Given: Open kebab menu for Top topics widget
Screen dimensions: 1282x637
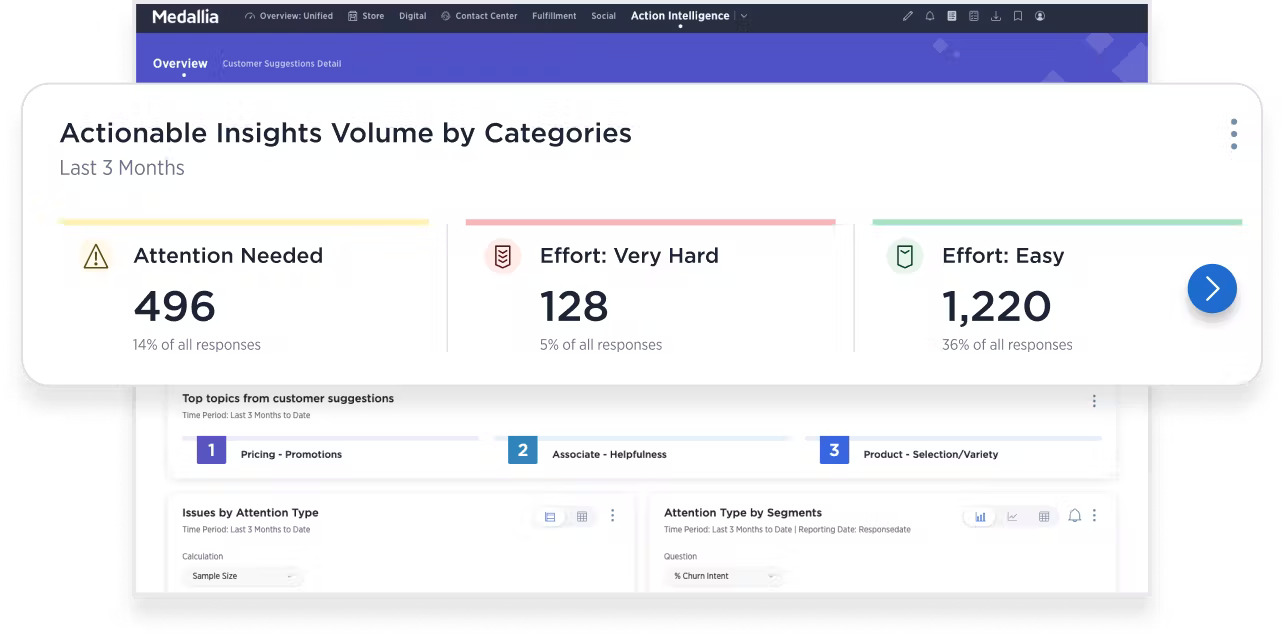Looking at the screenshot, I should [x=1093, y=401].
